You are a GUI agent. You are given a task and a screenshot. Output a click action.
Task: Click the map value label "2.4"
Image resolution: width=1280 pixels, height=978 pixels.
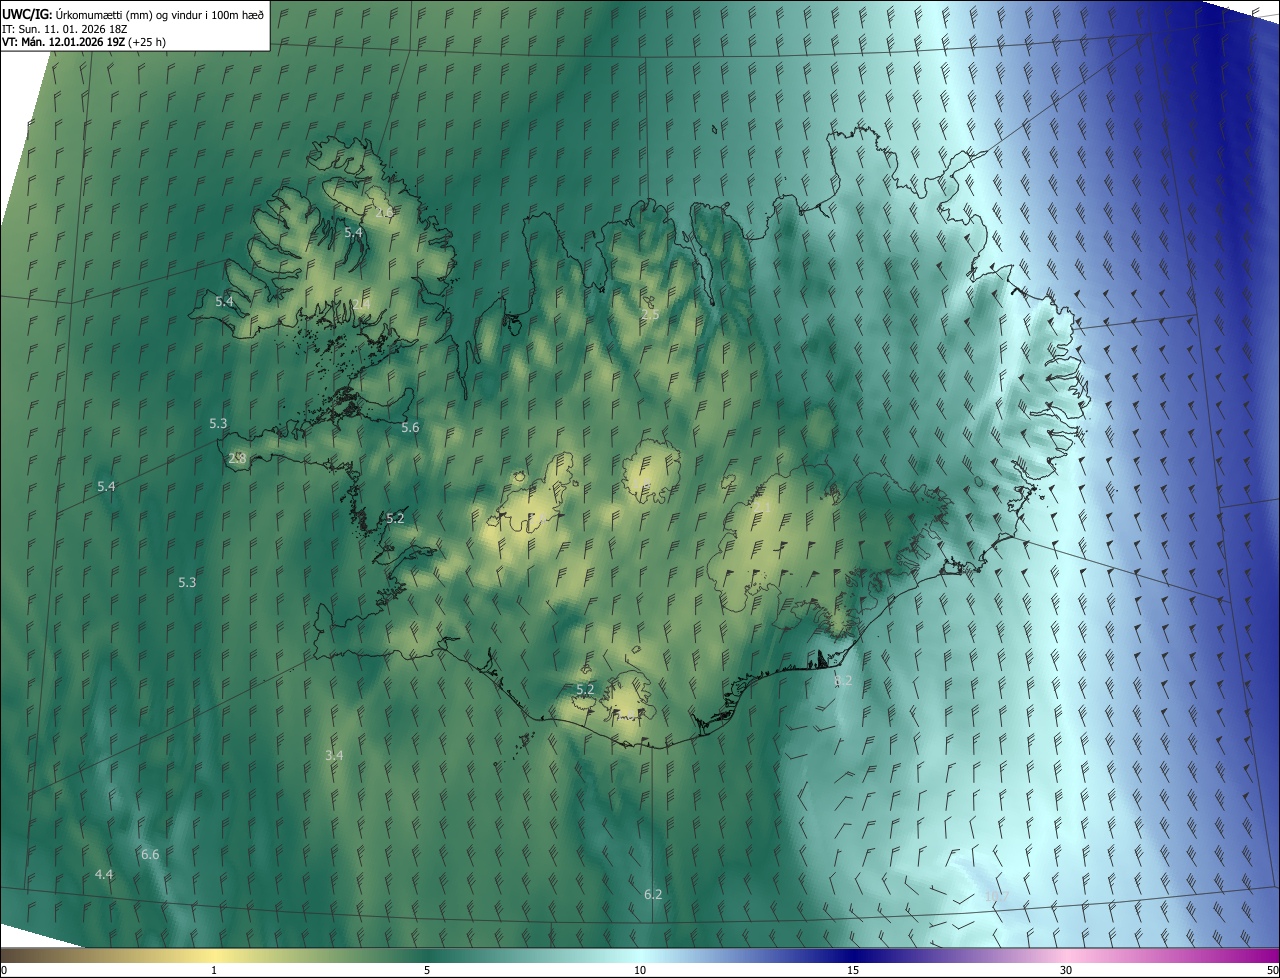coord(360,303)
